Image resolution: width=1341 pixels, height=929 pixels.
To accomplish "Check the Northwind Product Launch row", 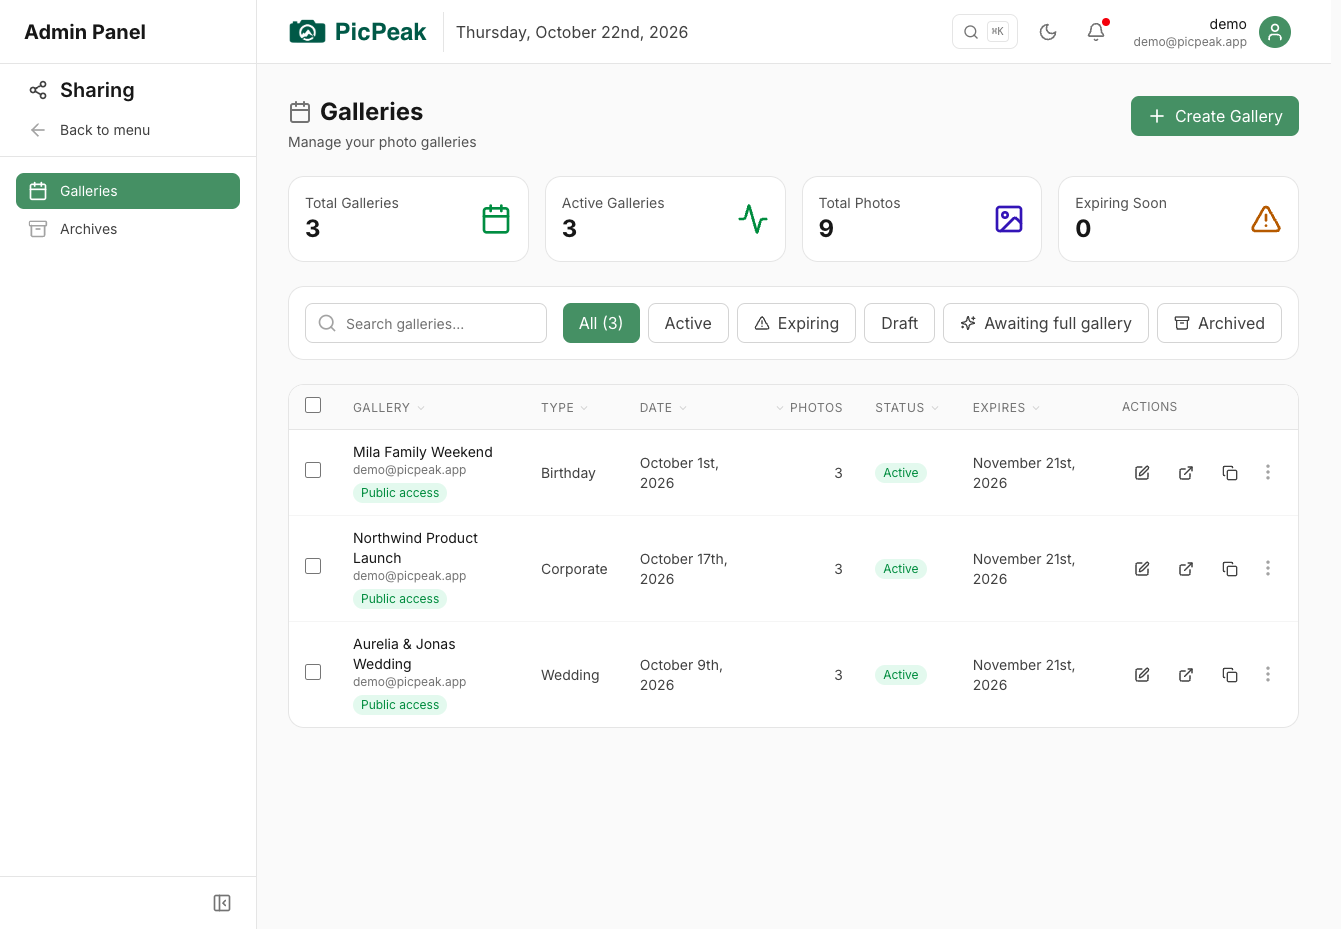I will pos(313,566).
